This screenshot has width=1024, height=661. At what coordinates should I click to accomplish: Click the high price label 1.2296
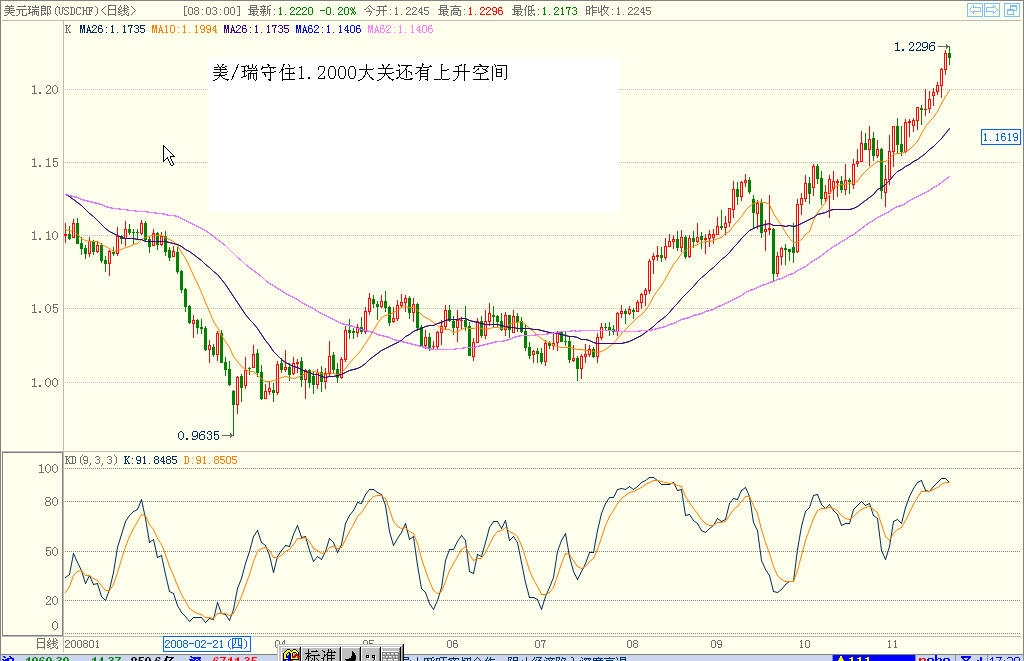tap(915, 46)
